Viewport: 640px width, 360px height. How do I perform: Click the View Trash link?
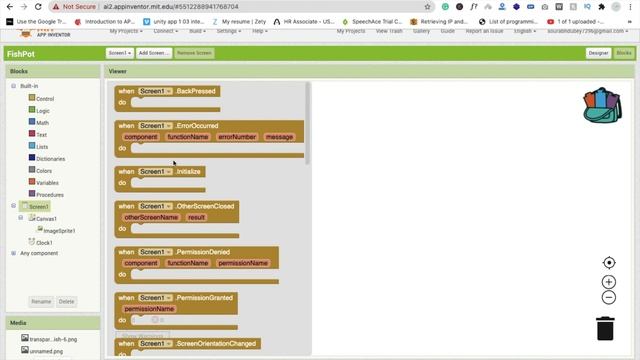coord(389,31)
